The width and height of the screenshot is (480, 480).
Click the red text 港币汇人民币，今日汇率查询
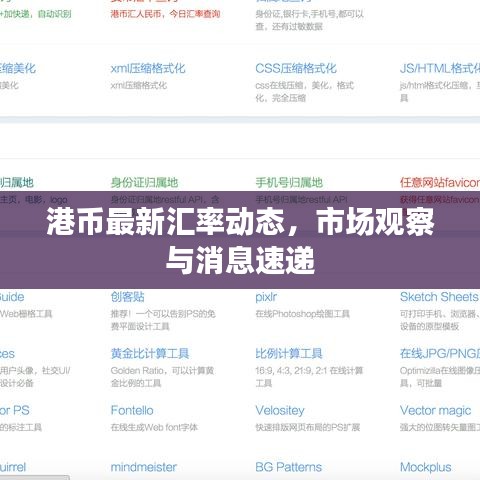pos(165,14)
